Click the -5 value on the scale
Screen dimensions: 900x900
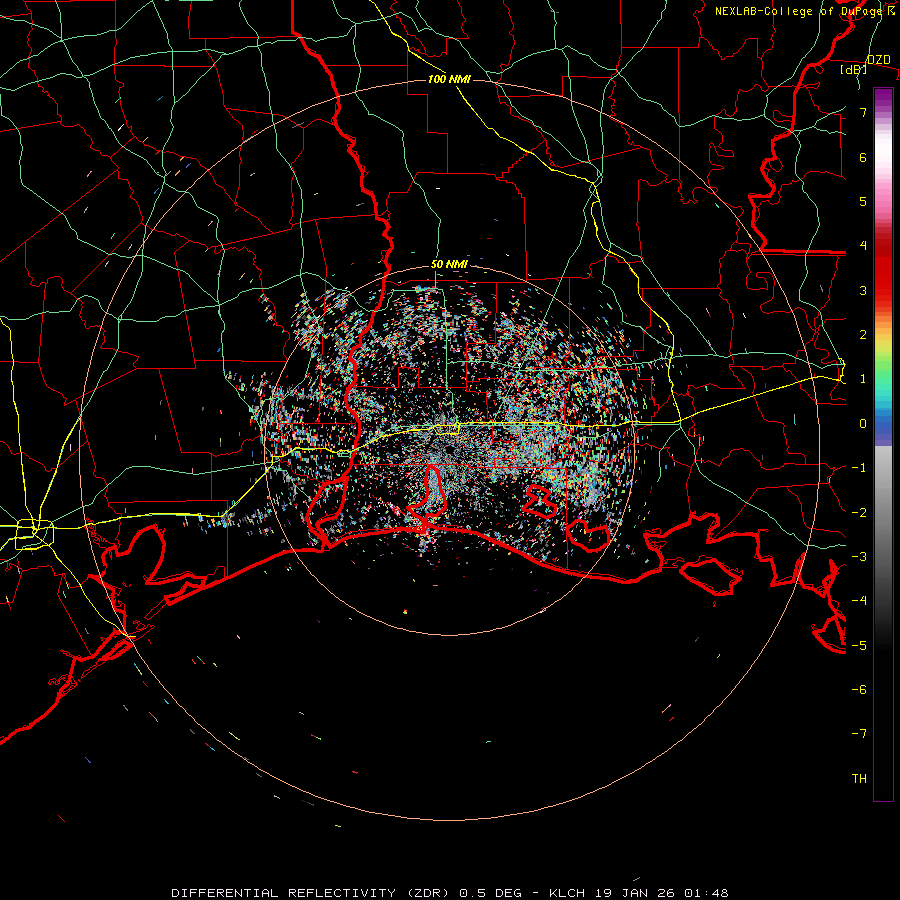[x=859, y=645]
